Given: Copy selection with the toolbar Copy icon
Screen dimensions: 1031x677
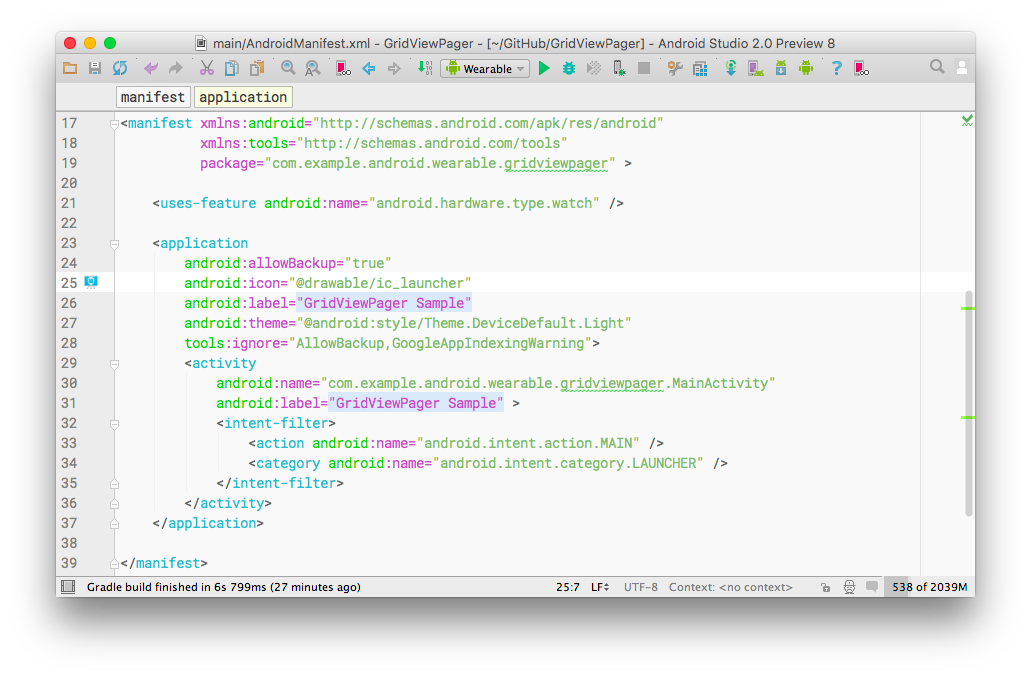Looking at the screenshot, I should coord(231,68).
